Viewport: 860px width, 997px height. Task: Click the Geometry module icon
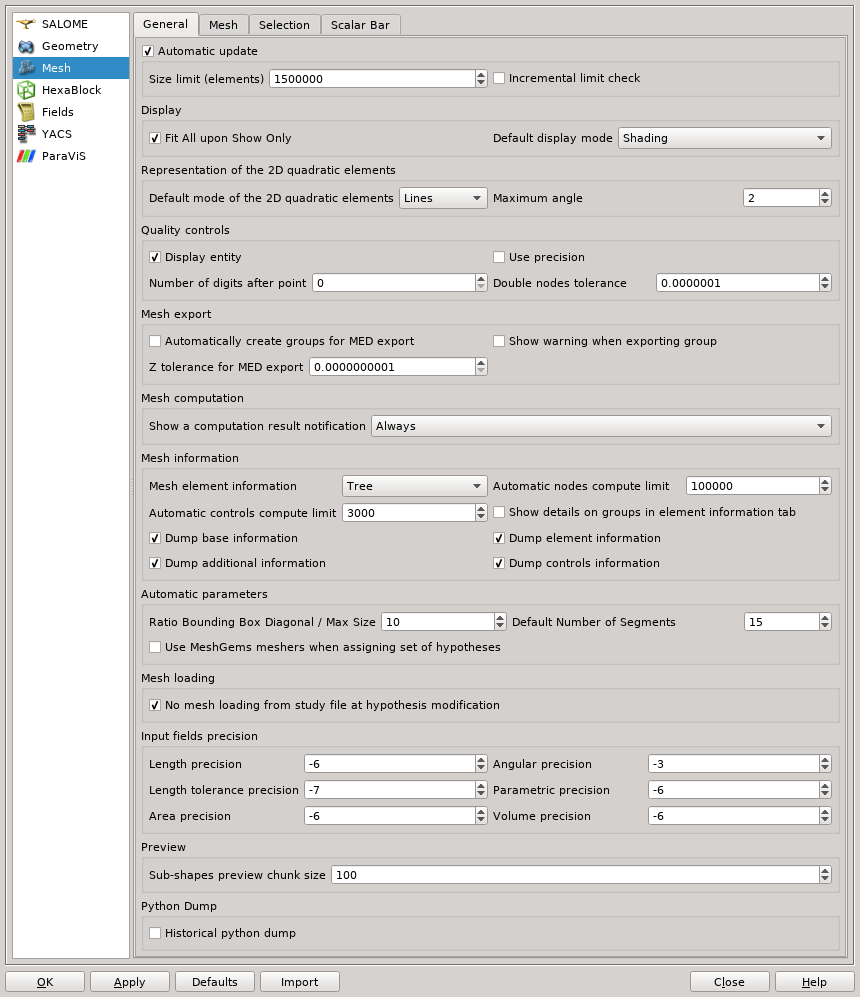(x=26, y=46)
